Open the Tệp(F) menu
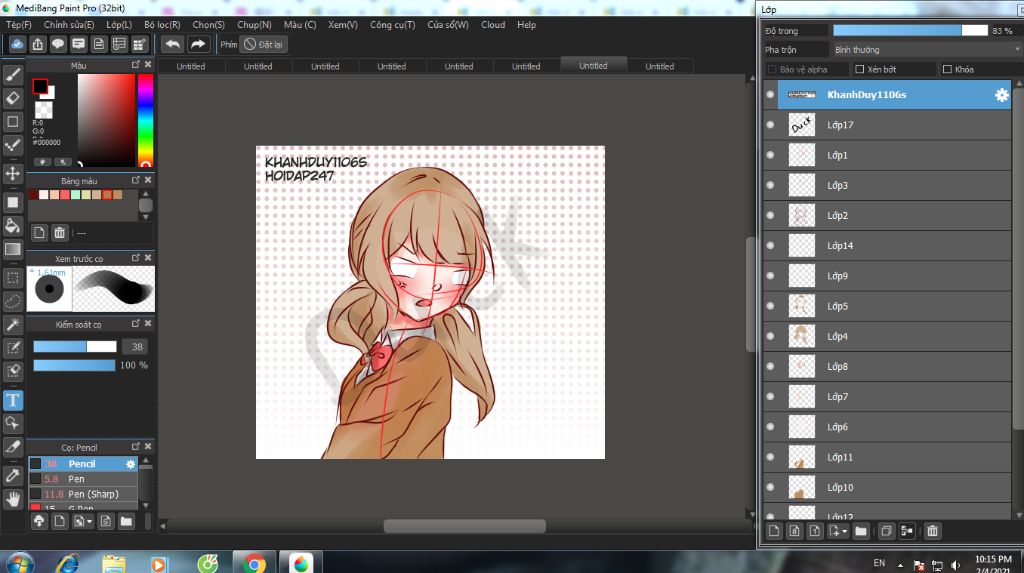The height and width of the screenshot is (573, 1024). (x=19, y=25)
